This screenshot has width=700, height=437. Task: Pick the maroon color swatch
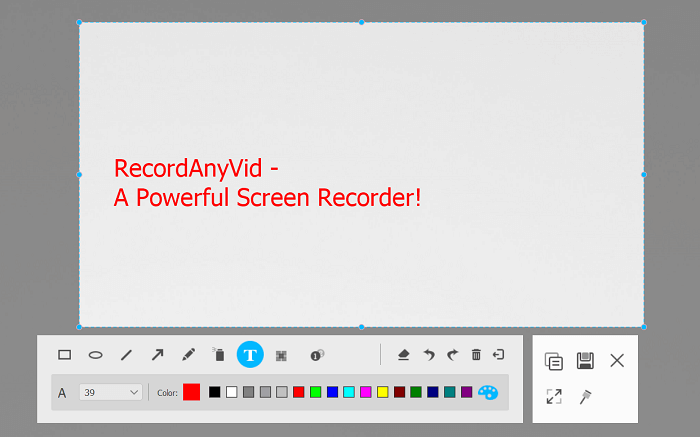coord(400,392)
